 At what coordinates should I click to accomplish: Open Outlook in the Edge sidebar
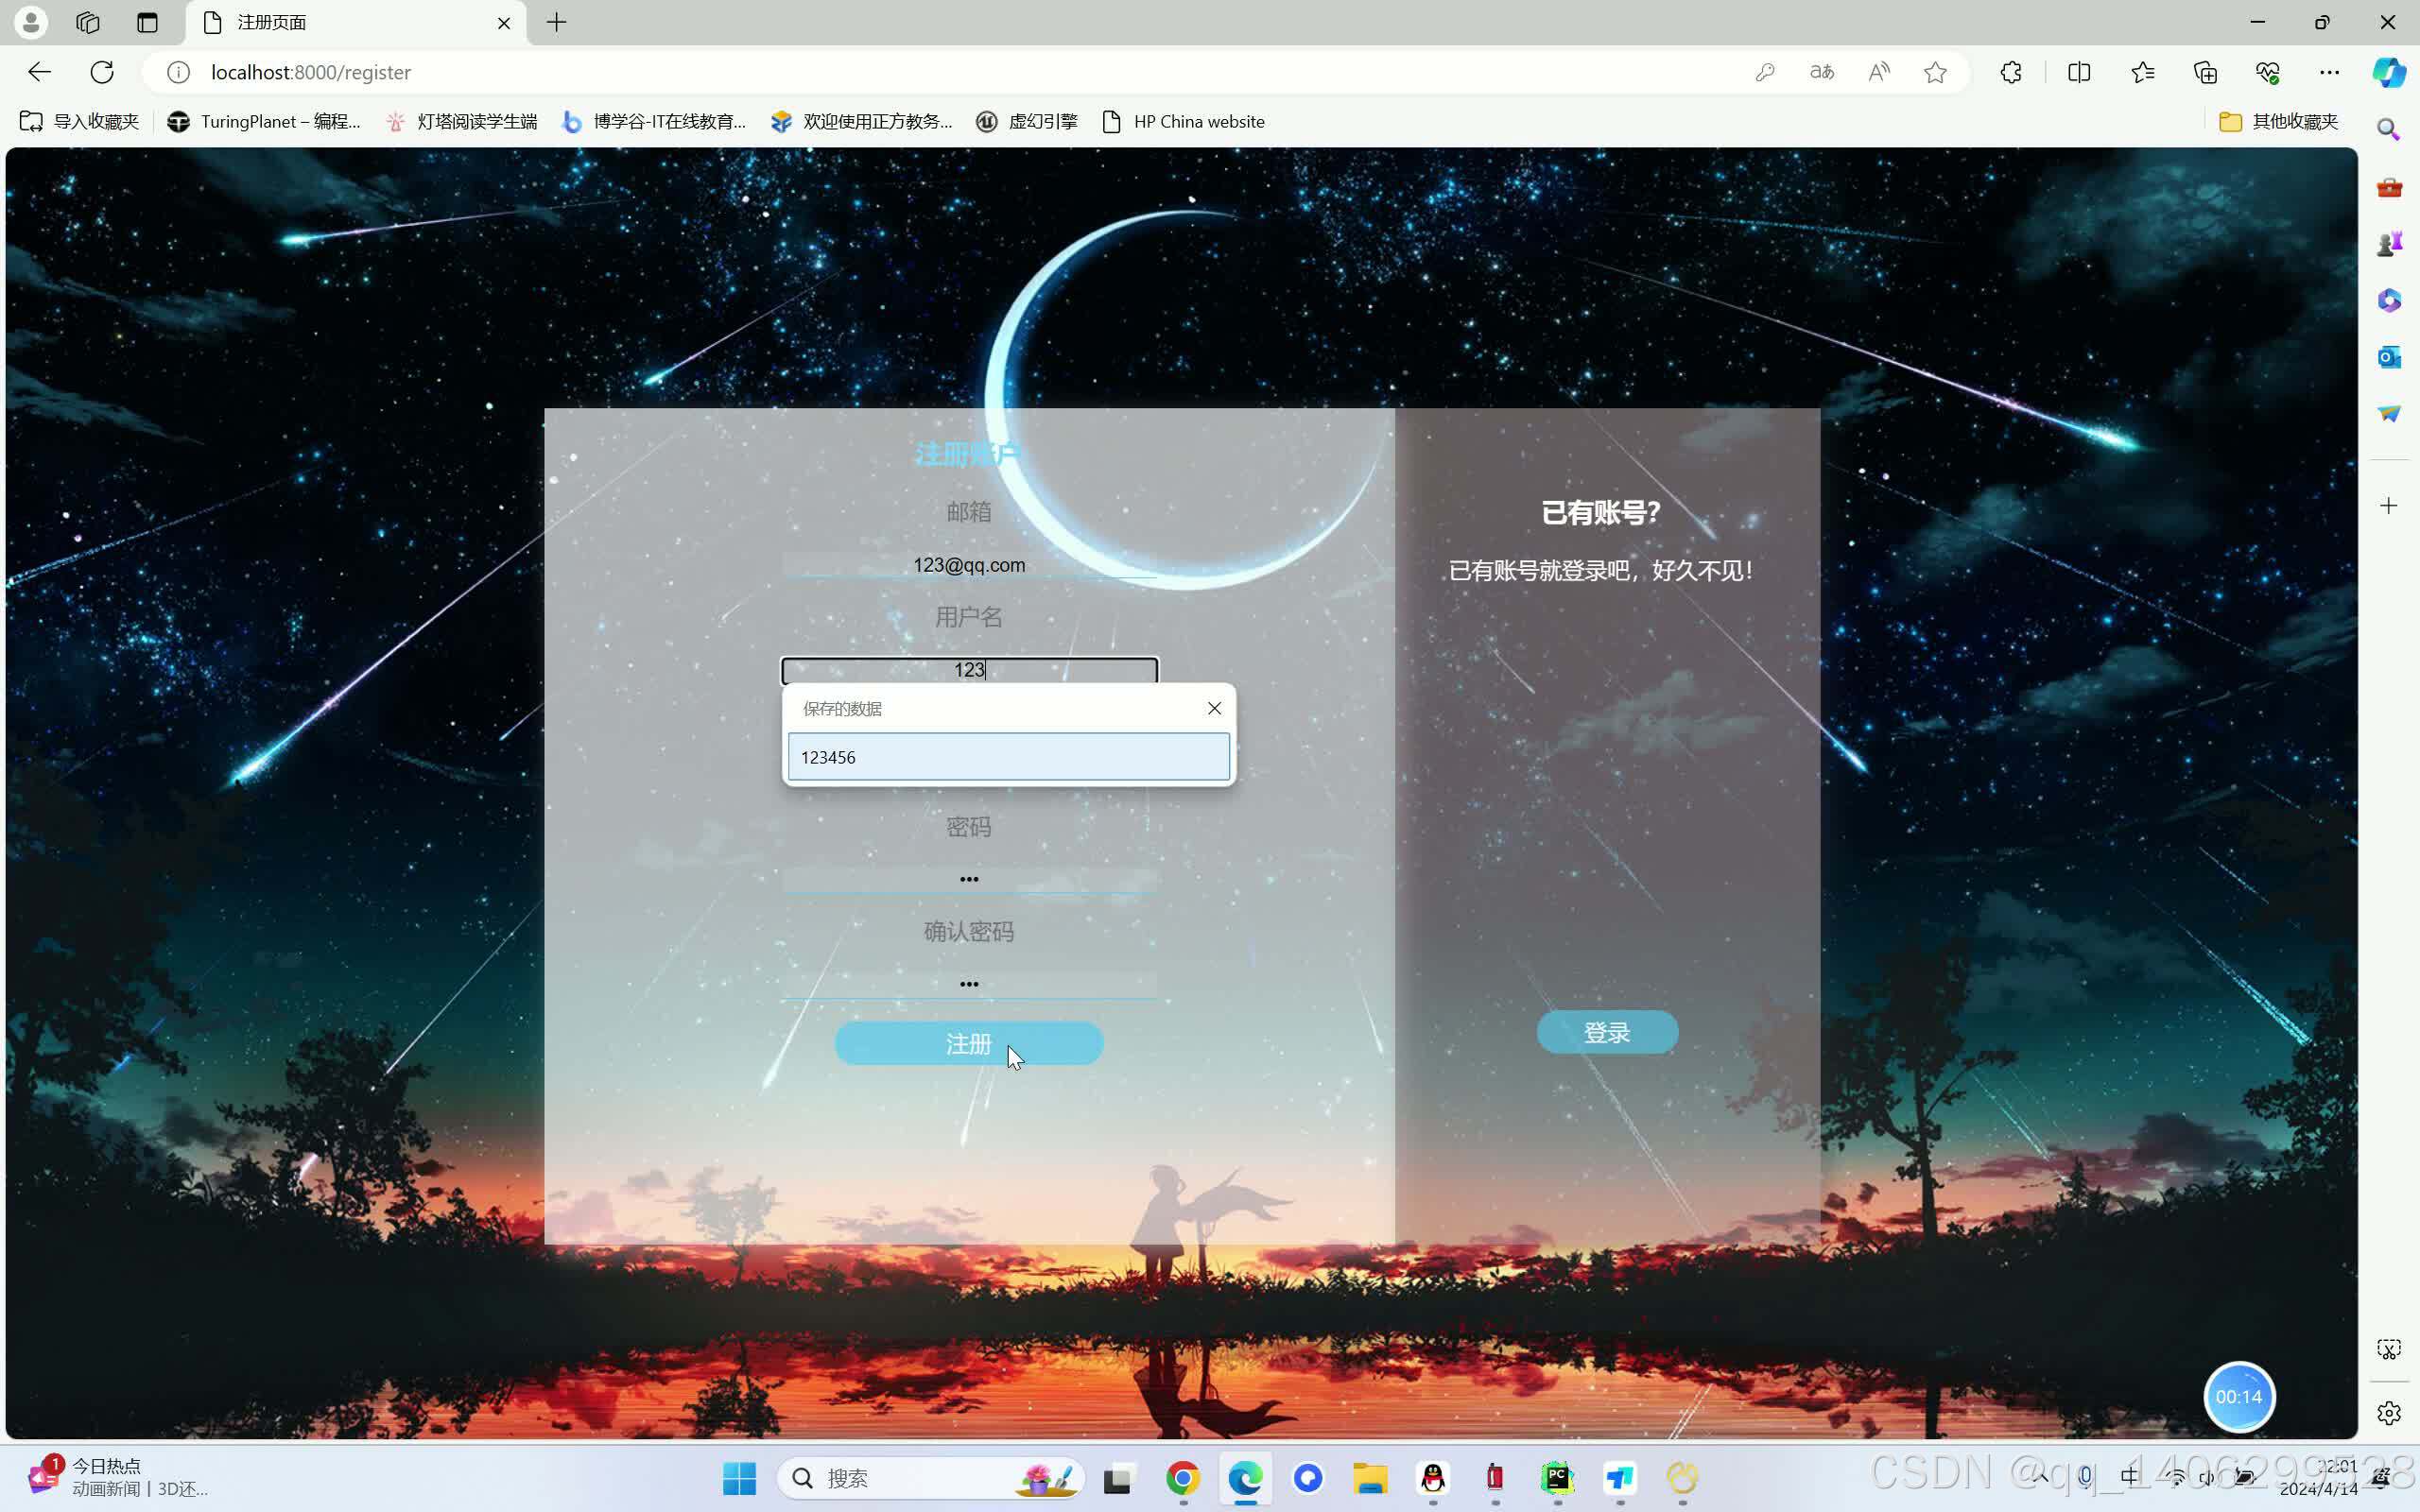tap(2389, 357)
